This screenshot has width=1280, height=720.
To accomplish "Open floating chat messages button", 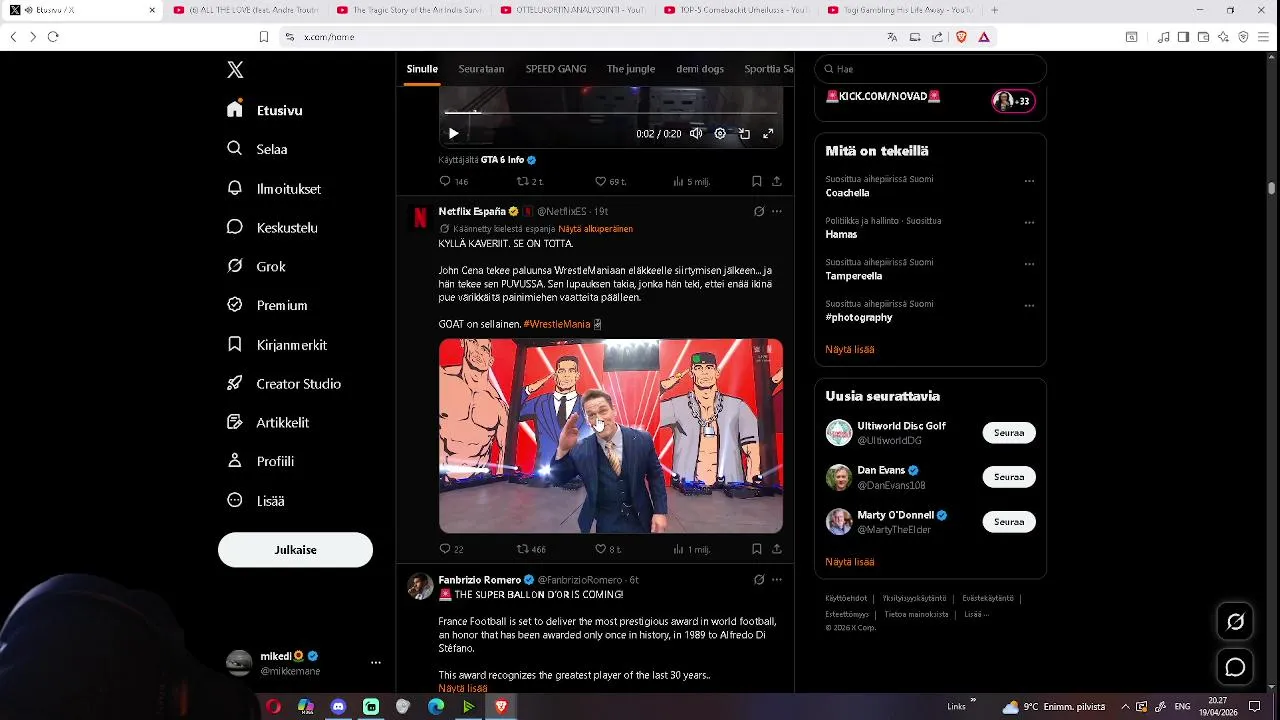I will [x=1235, y=667].
